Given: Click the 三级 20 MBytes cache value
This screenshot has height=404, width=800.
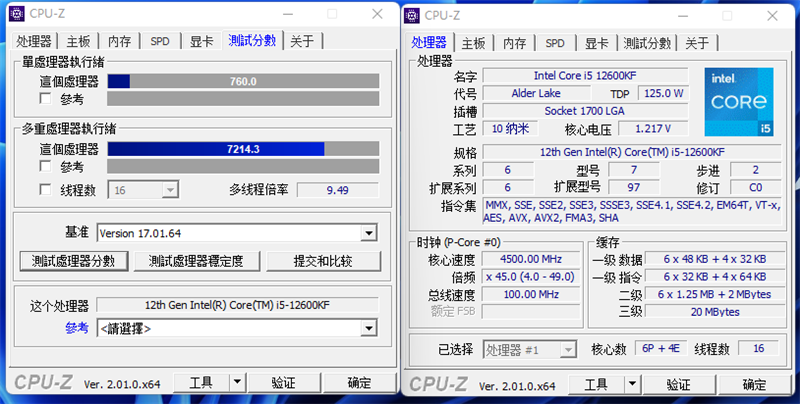Looking at the screenshot, I should (715, 312).
